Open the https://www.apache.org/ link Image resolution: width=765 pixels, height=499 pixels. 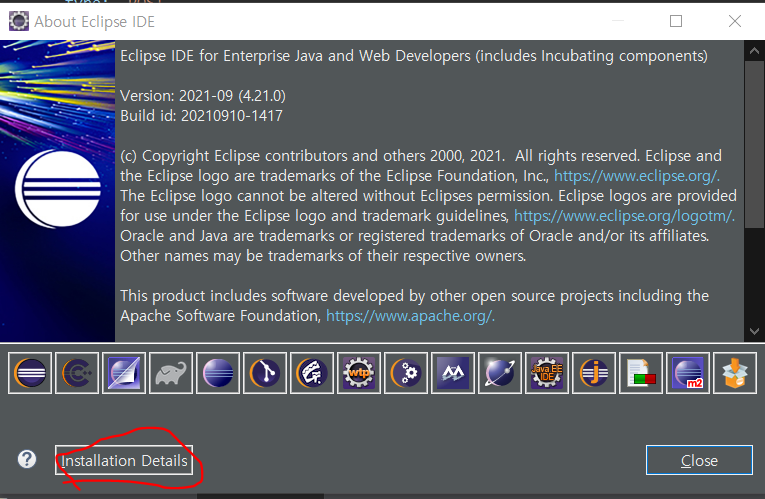tap(410, 316)
